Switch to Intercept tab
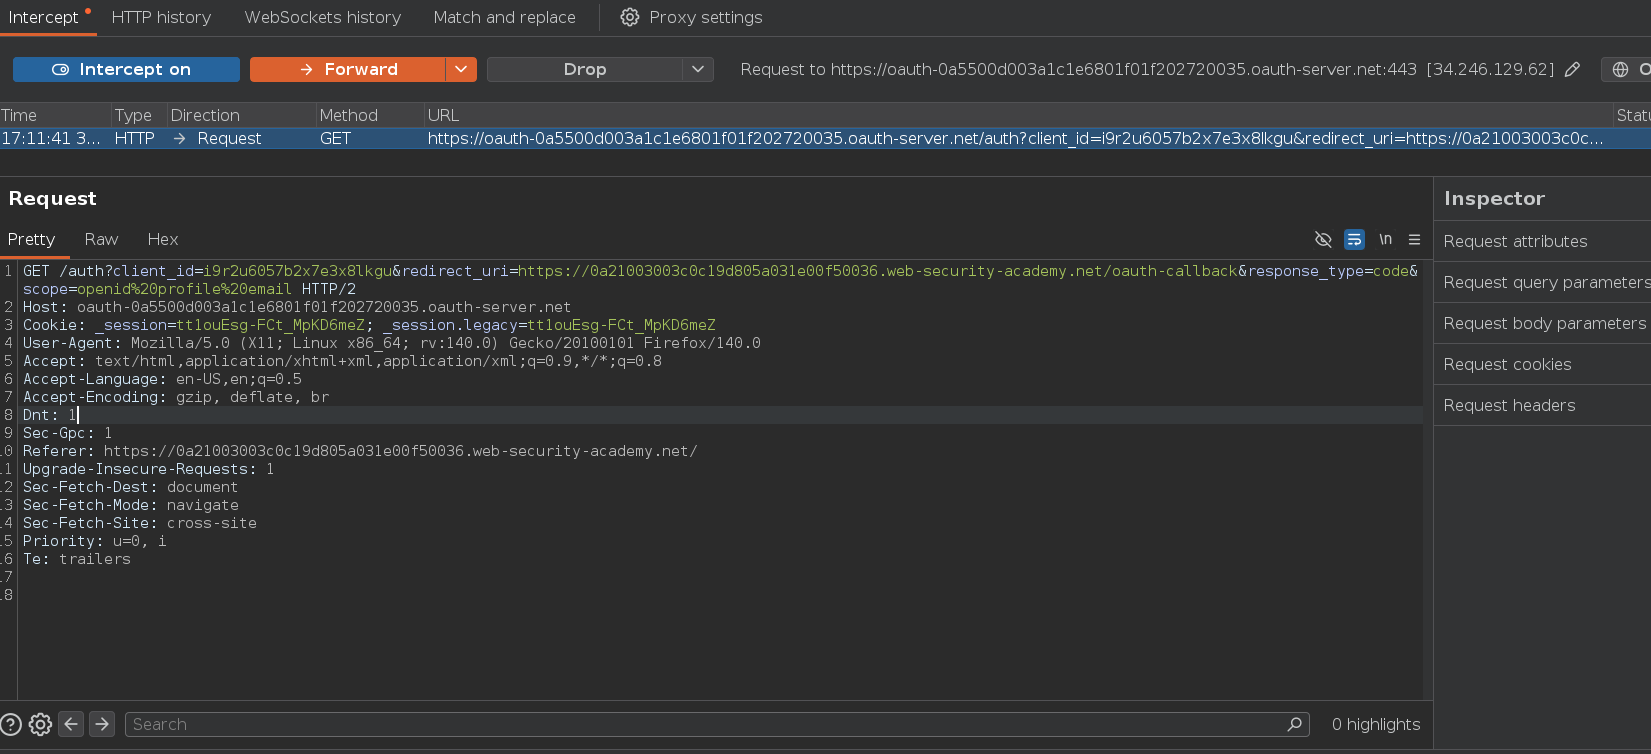 point(43,17)
